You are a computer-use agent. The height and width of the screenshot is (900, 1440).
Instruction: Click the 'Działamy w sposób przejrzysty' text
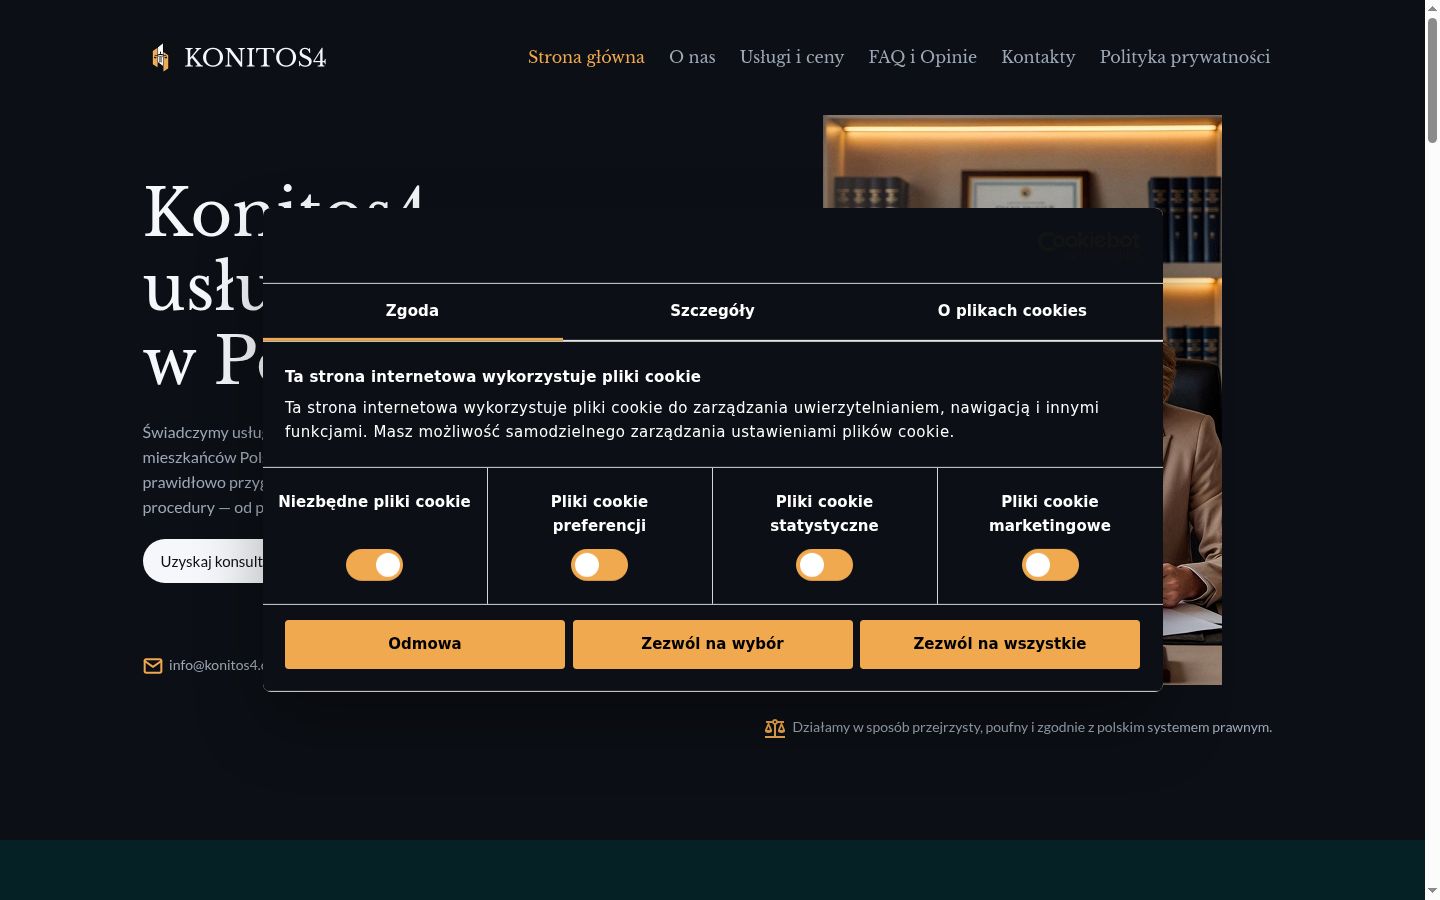(1032, 728)
